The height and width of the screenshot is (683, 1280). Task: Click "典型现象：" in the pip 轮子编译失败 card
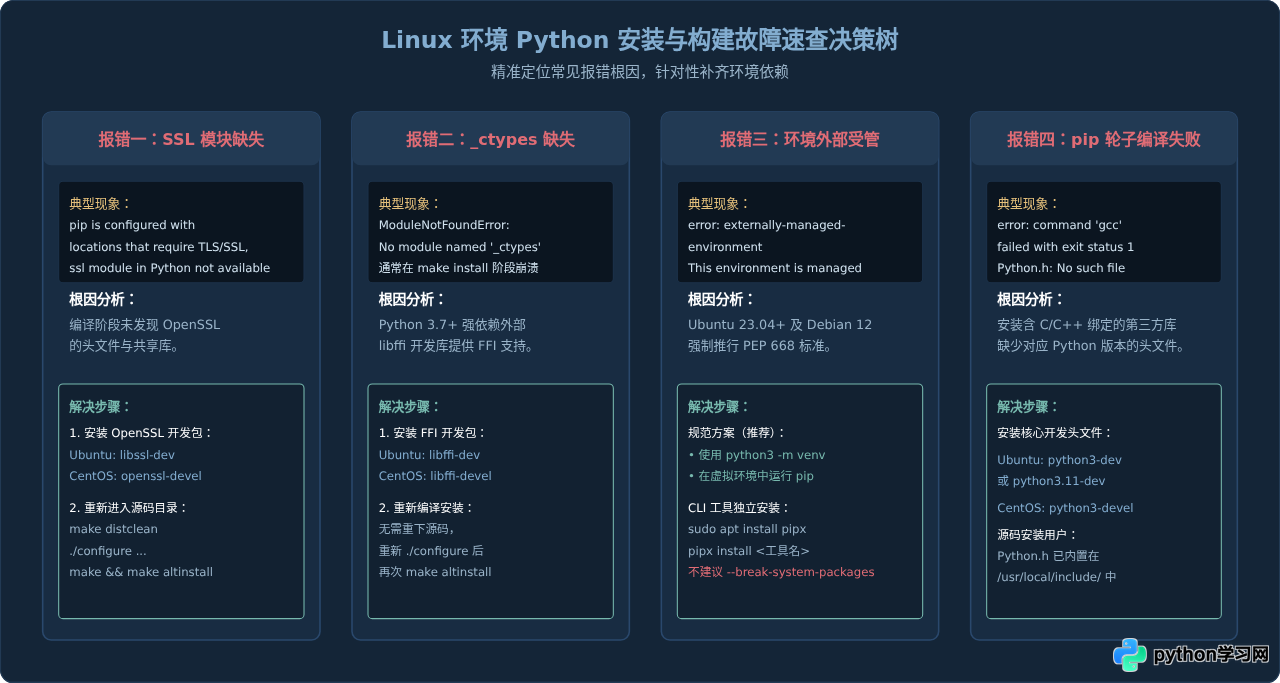pos(1028,203)
